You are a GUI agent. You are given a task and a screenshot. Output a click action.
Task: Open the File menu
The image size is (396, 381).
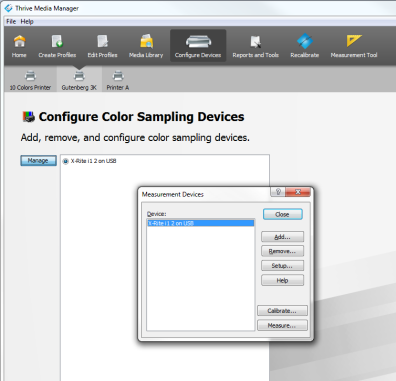click(11, 21)
